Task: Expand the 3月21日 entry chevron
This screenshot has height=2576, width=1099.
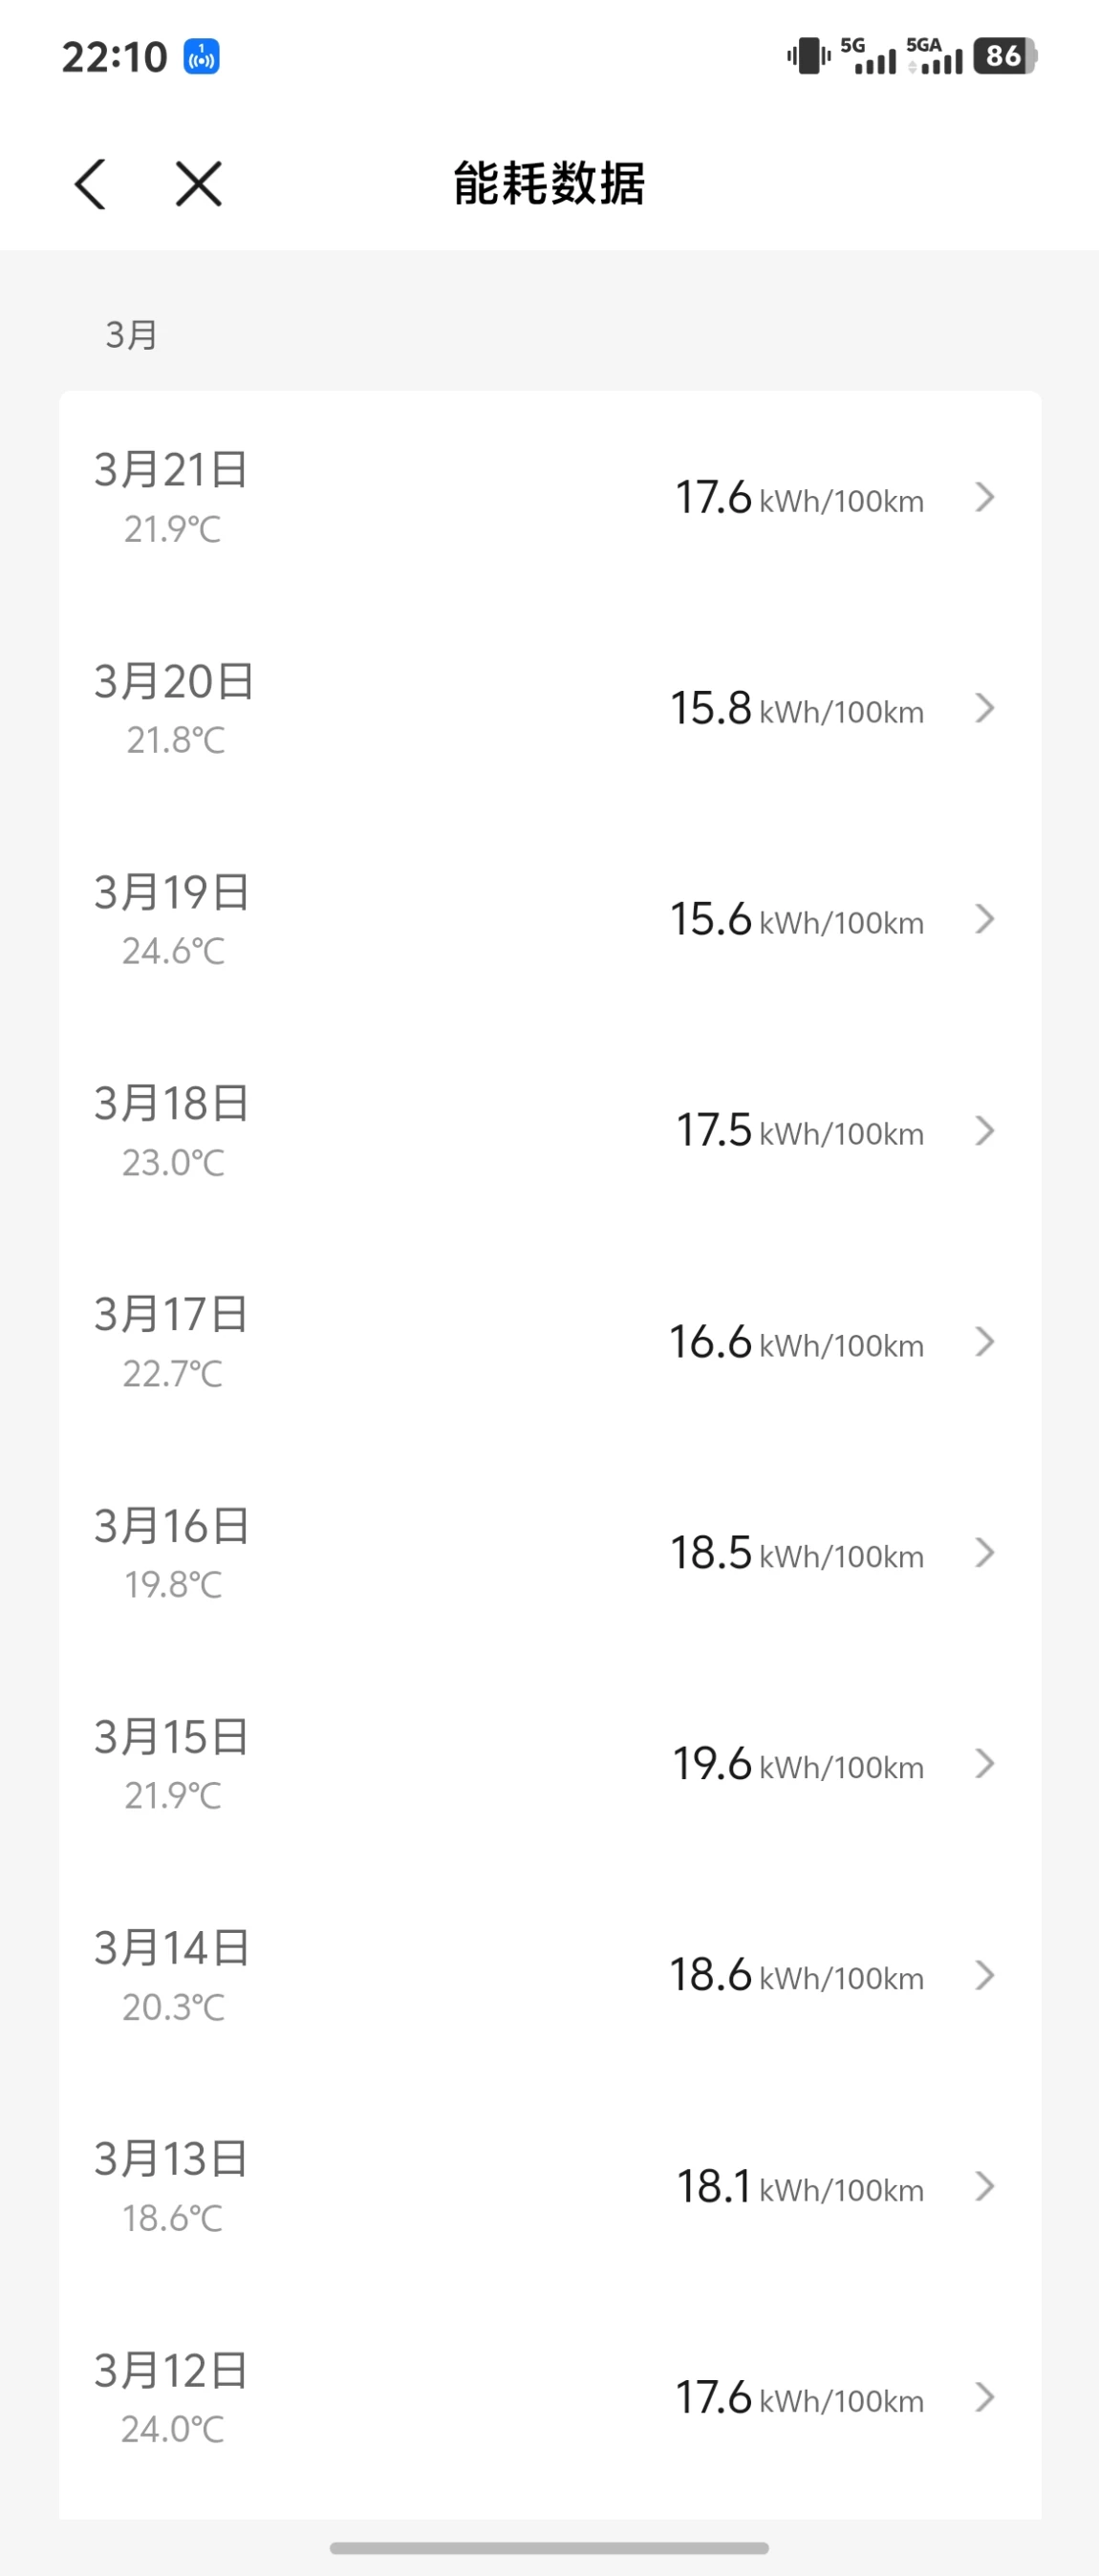Action: click(984, 497)
